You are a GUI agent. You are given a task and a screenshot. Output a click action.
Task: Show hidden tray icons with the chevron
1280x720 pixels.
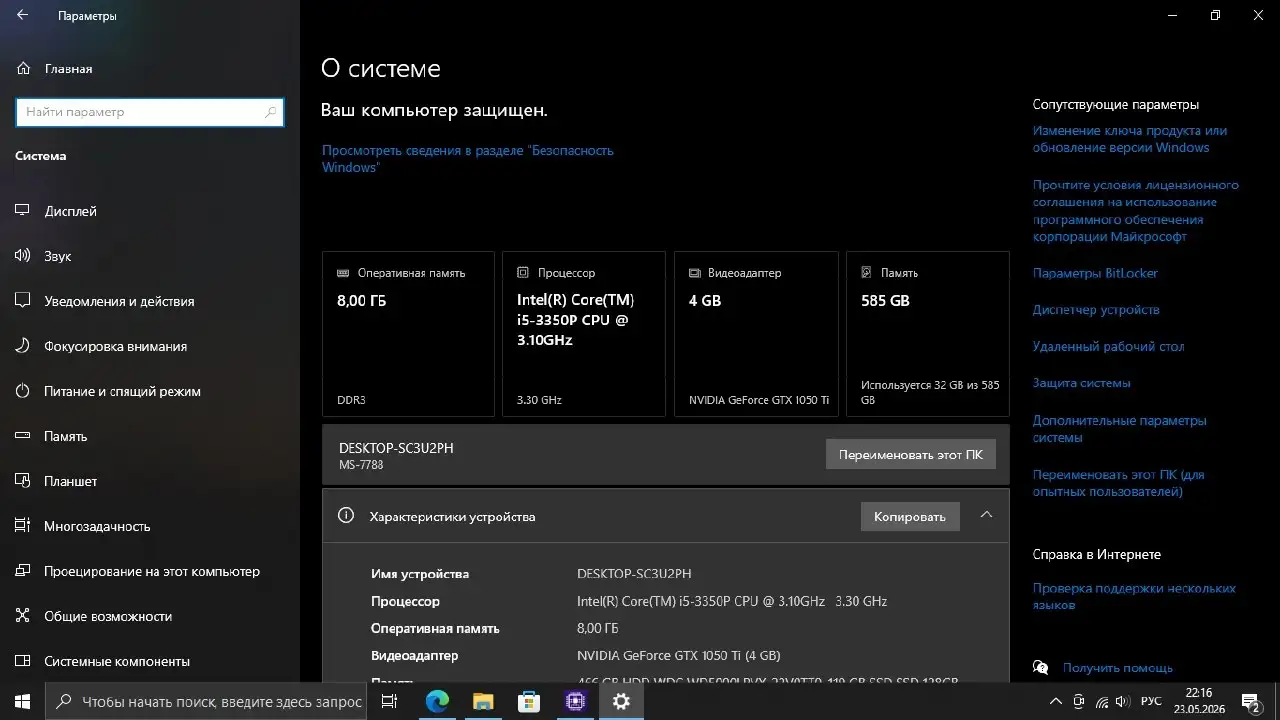1055,702
